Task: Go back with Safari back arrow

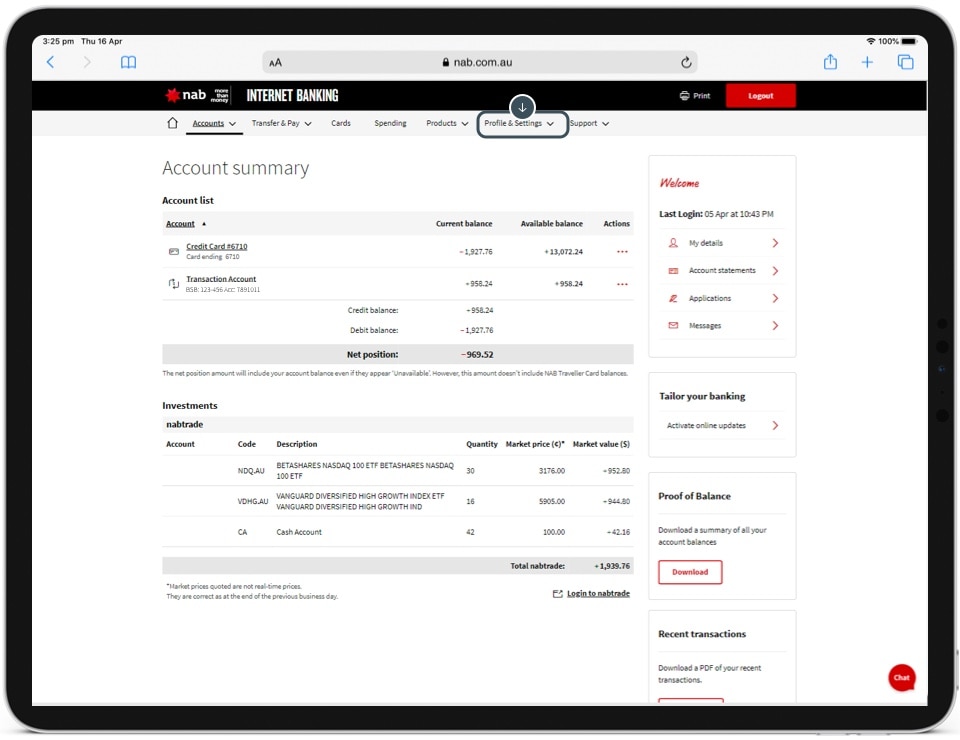Action: [x=51, y=62]
